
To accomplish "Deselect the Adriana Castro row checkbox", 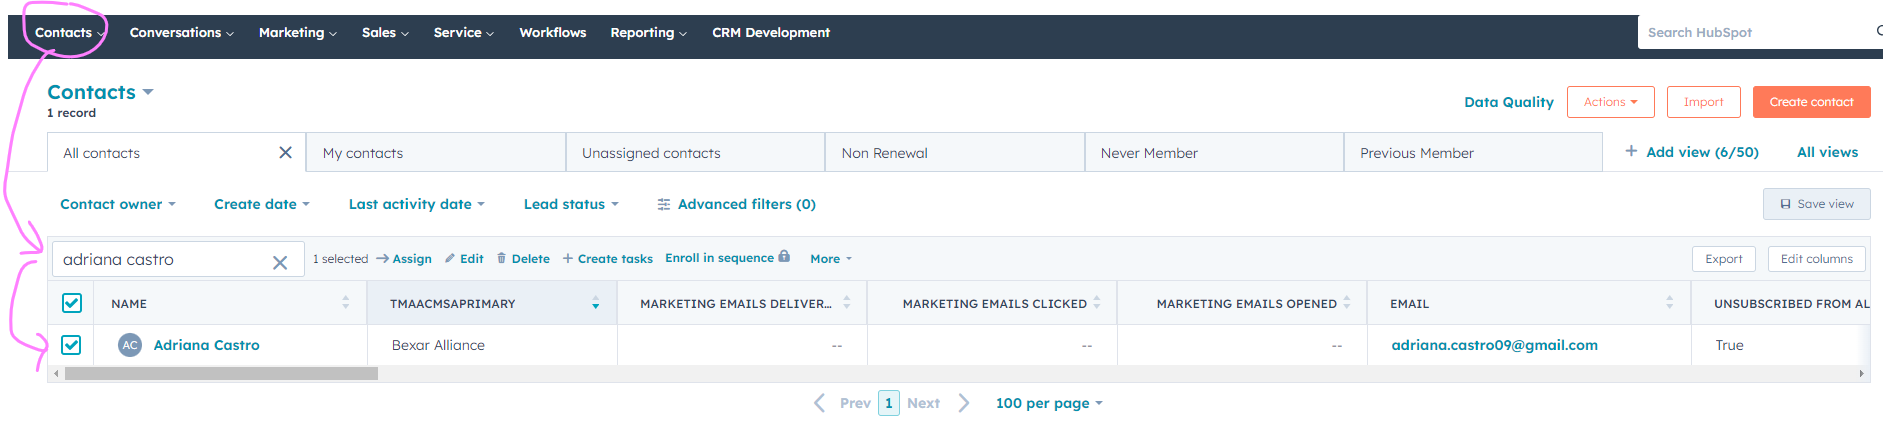I will 71,345.
